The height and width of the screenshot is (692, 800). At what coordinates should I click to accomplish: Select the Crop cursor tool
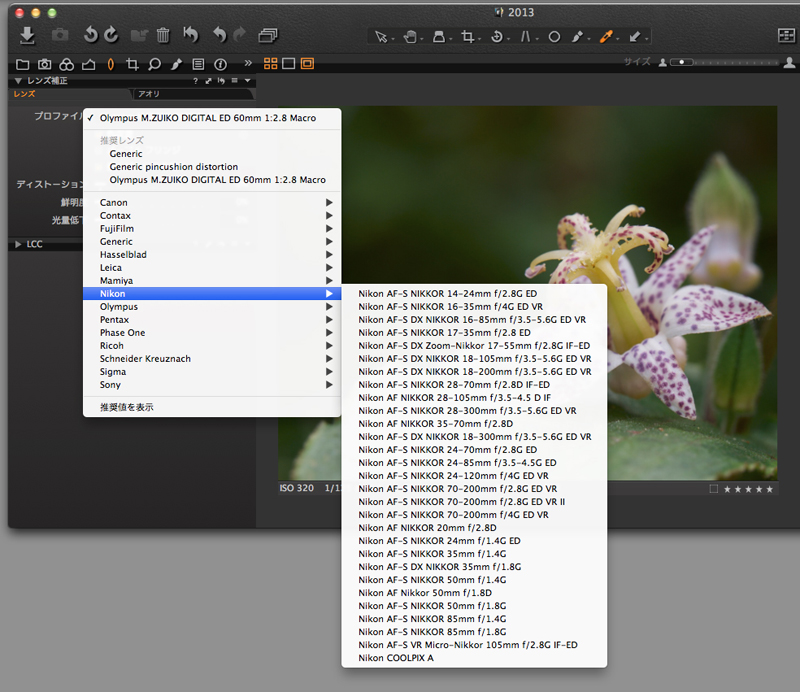click(466, 37)
